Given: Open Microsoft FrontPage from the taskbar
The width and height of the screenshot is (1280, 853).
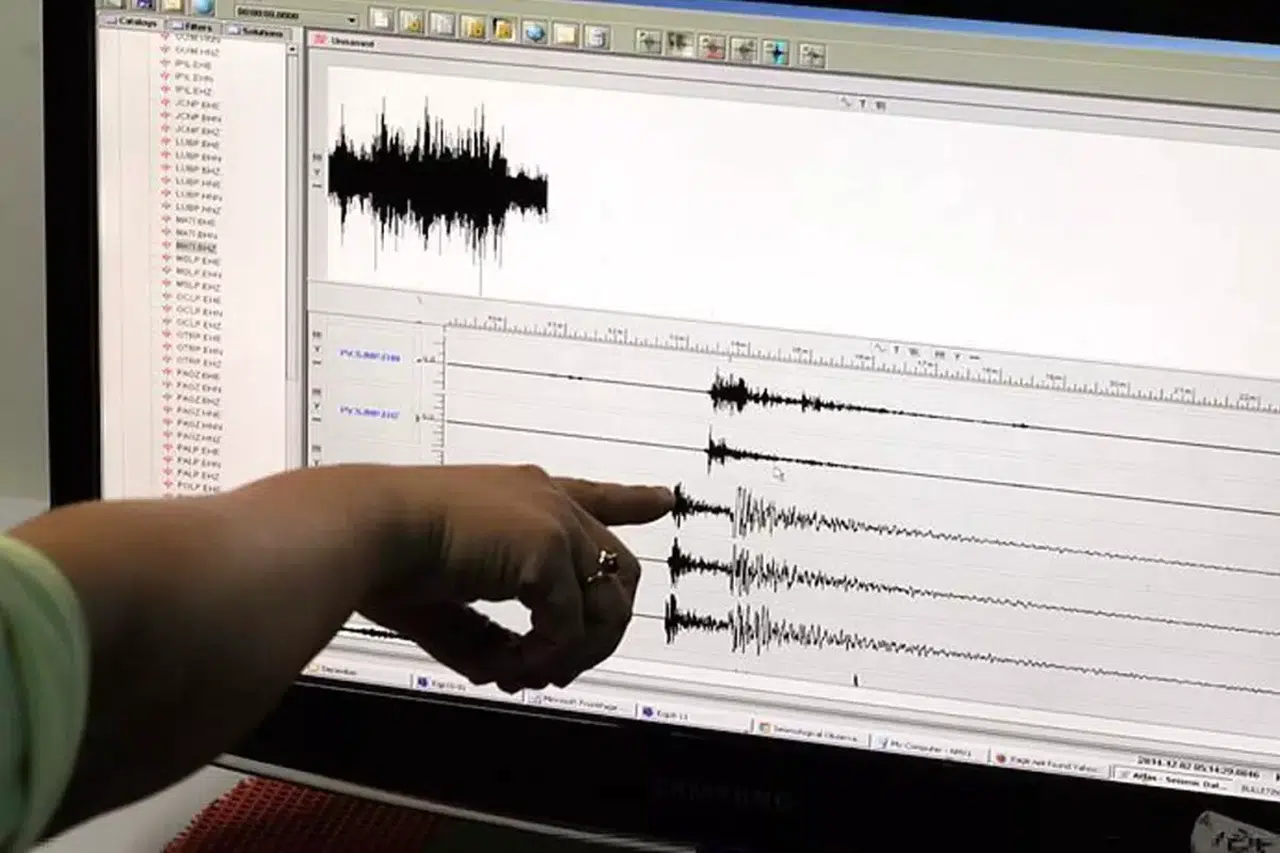Looking at the screenshot, I should click(578, 703).
